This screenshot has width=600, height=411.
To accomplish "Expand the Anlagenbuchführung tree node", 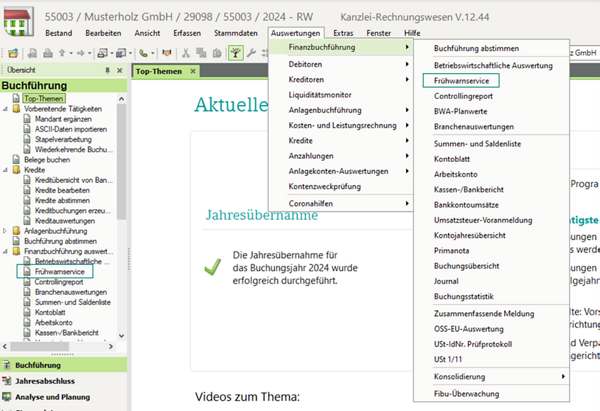I will 5,231.
